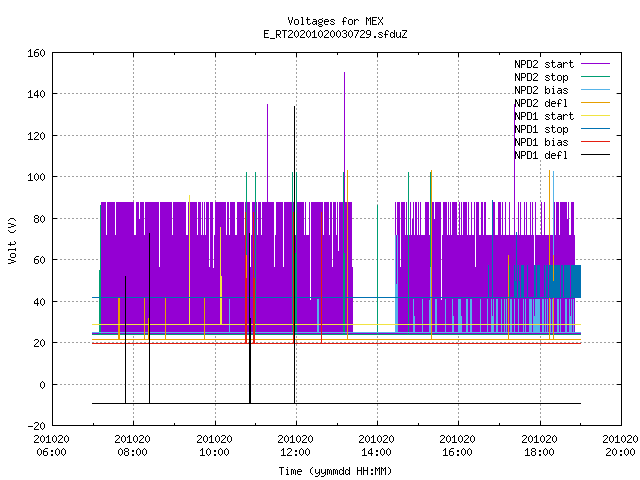Click the Volt (V) y-axis label

pos(13,240)
